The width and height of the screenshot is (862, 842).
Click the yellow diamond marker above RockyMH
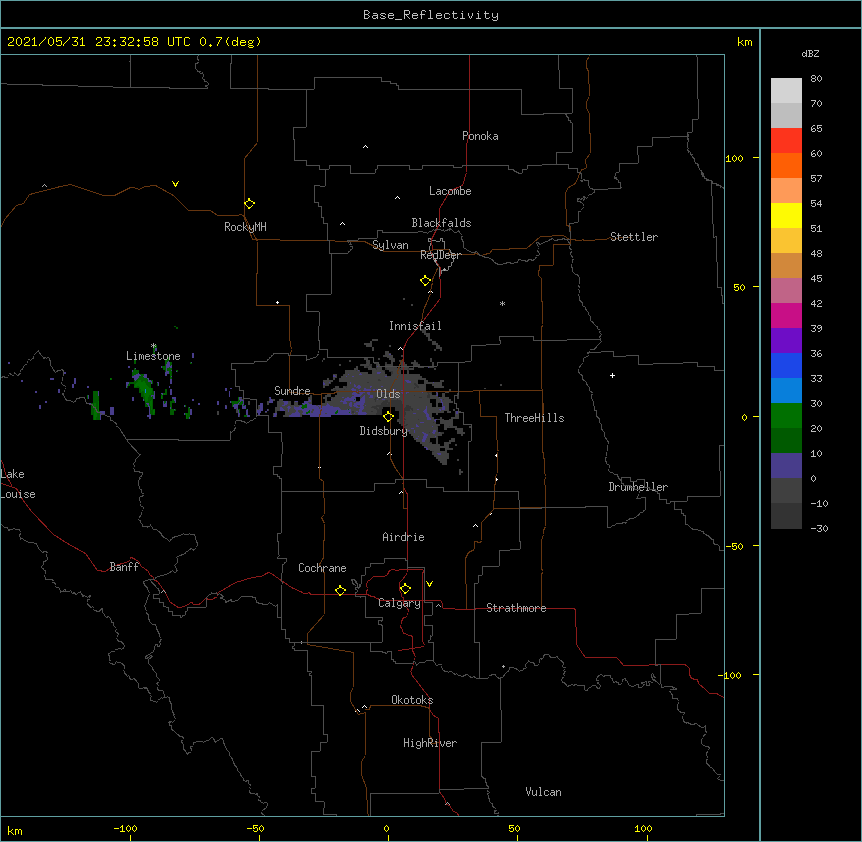(x=249, y=203)
